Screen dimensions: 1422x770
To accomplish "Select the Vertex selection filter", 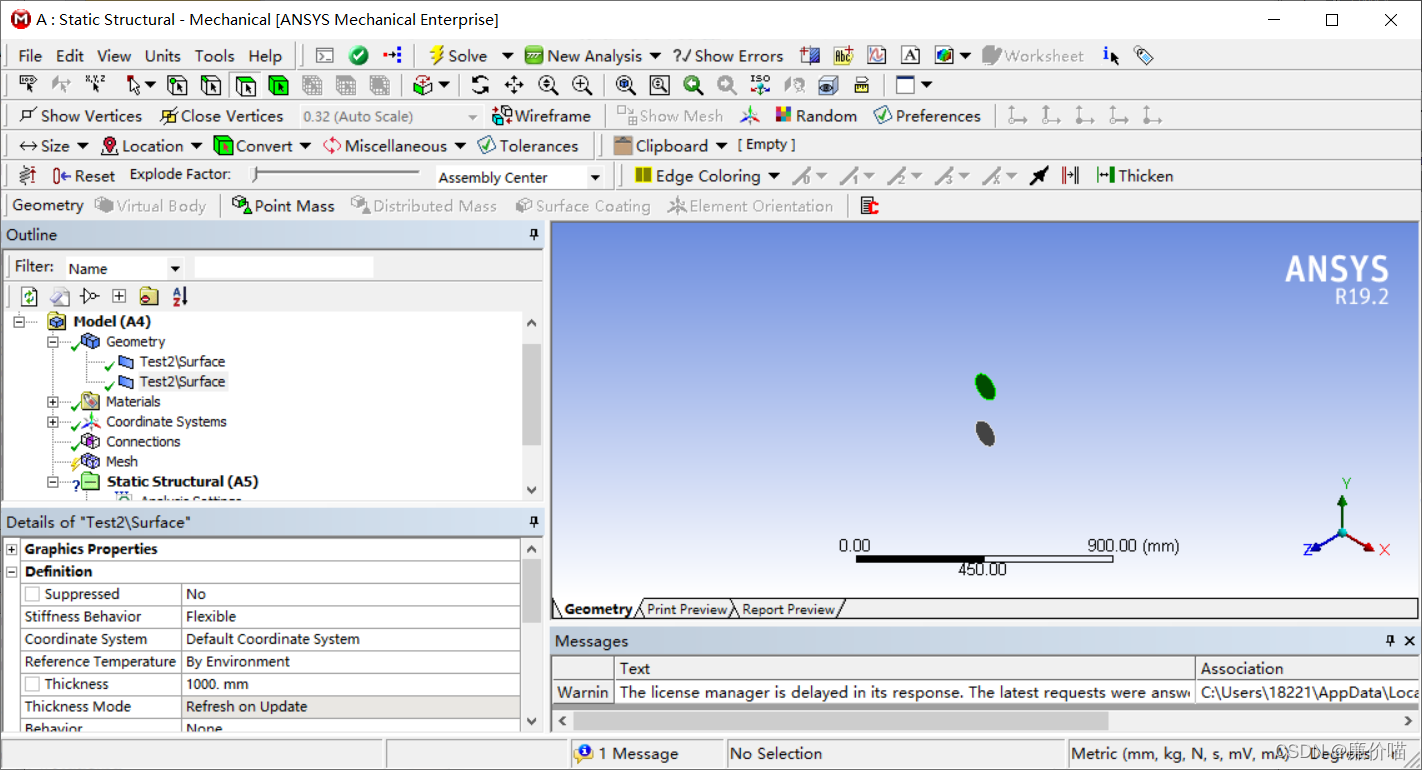I will tap(177, 85).
